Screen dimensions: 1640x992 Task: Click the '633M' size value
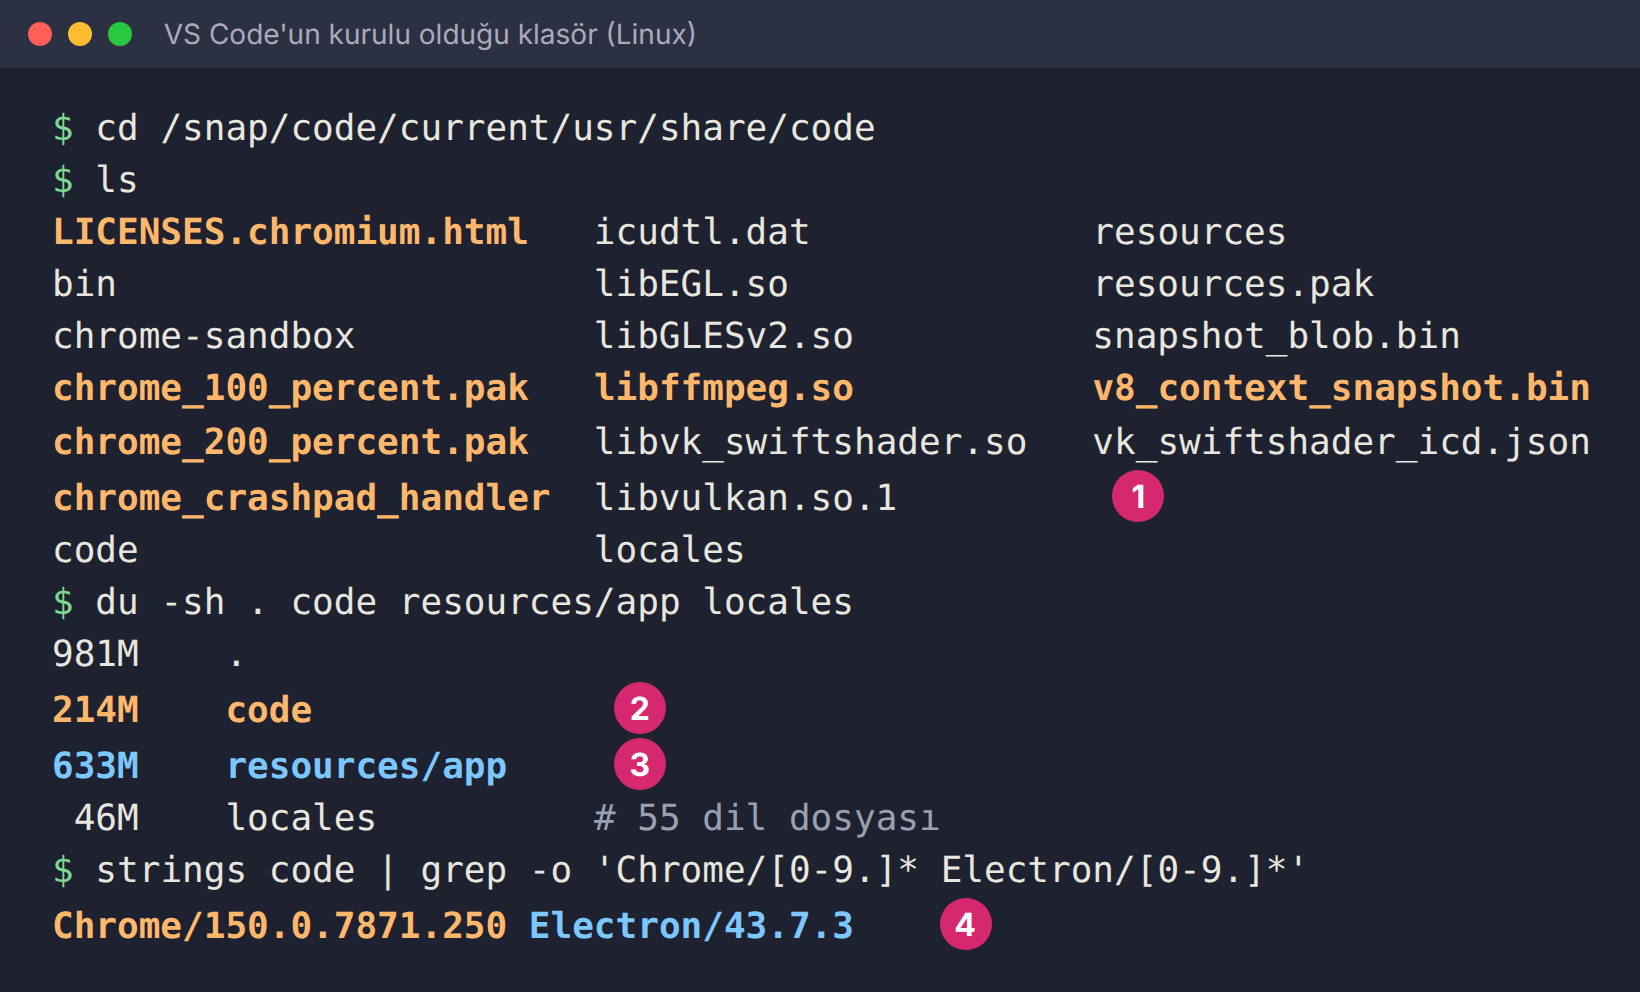[x=96, y=766]
